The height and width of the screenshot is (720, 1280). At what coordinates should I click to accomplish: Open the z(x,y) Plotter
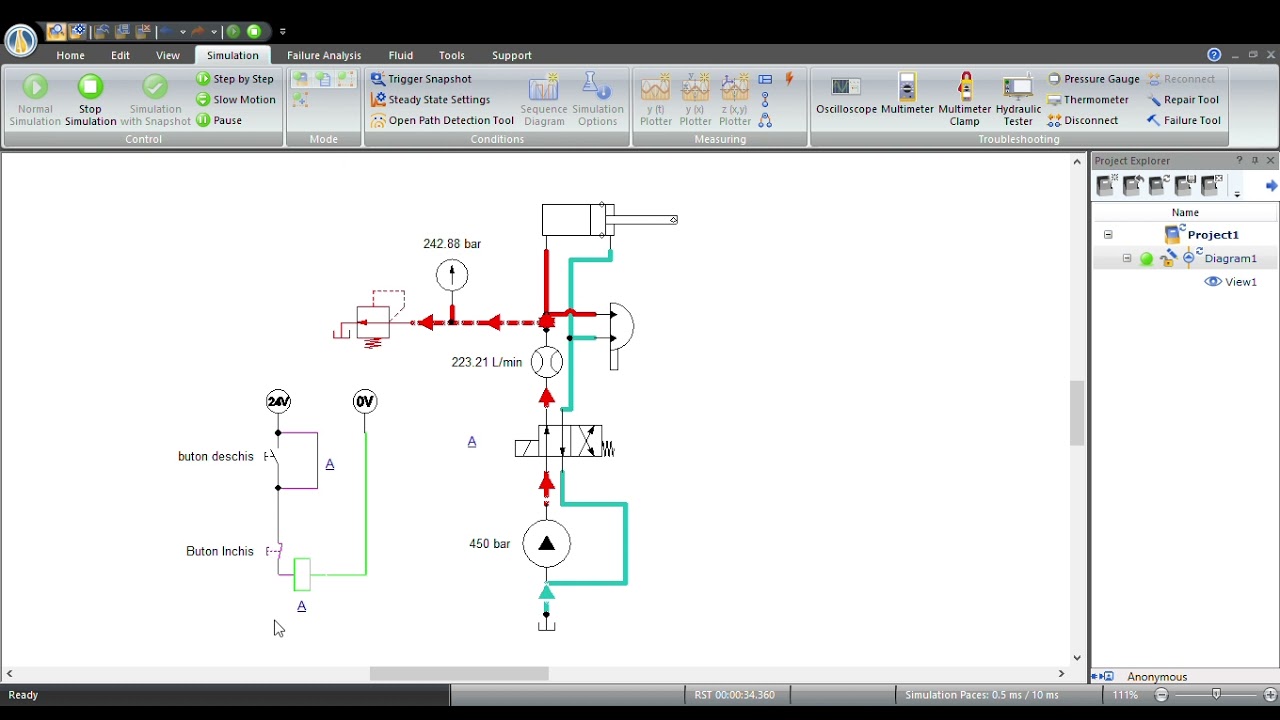[x=734, y=100]
